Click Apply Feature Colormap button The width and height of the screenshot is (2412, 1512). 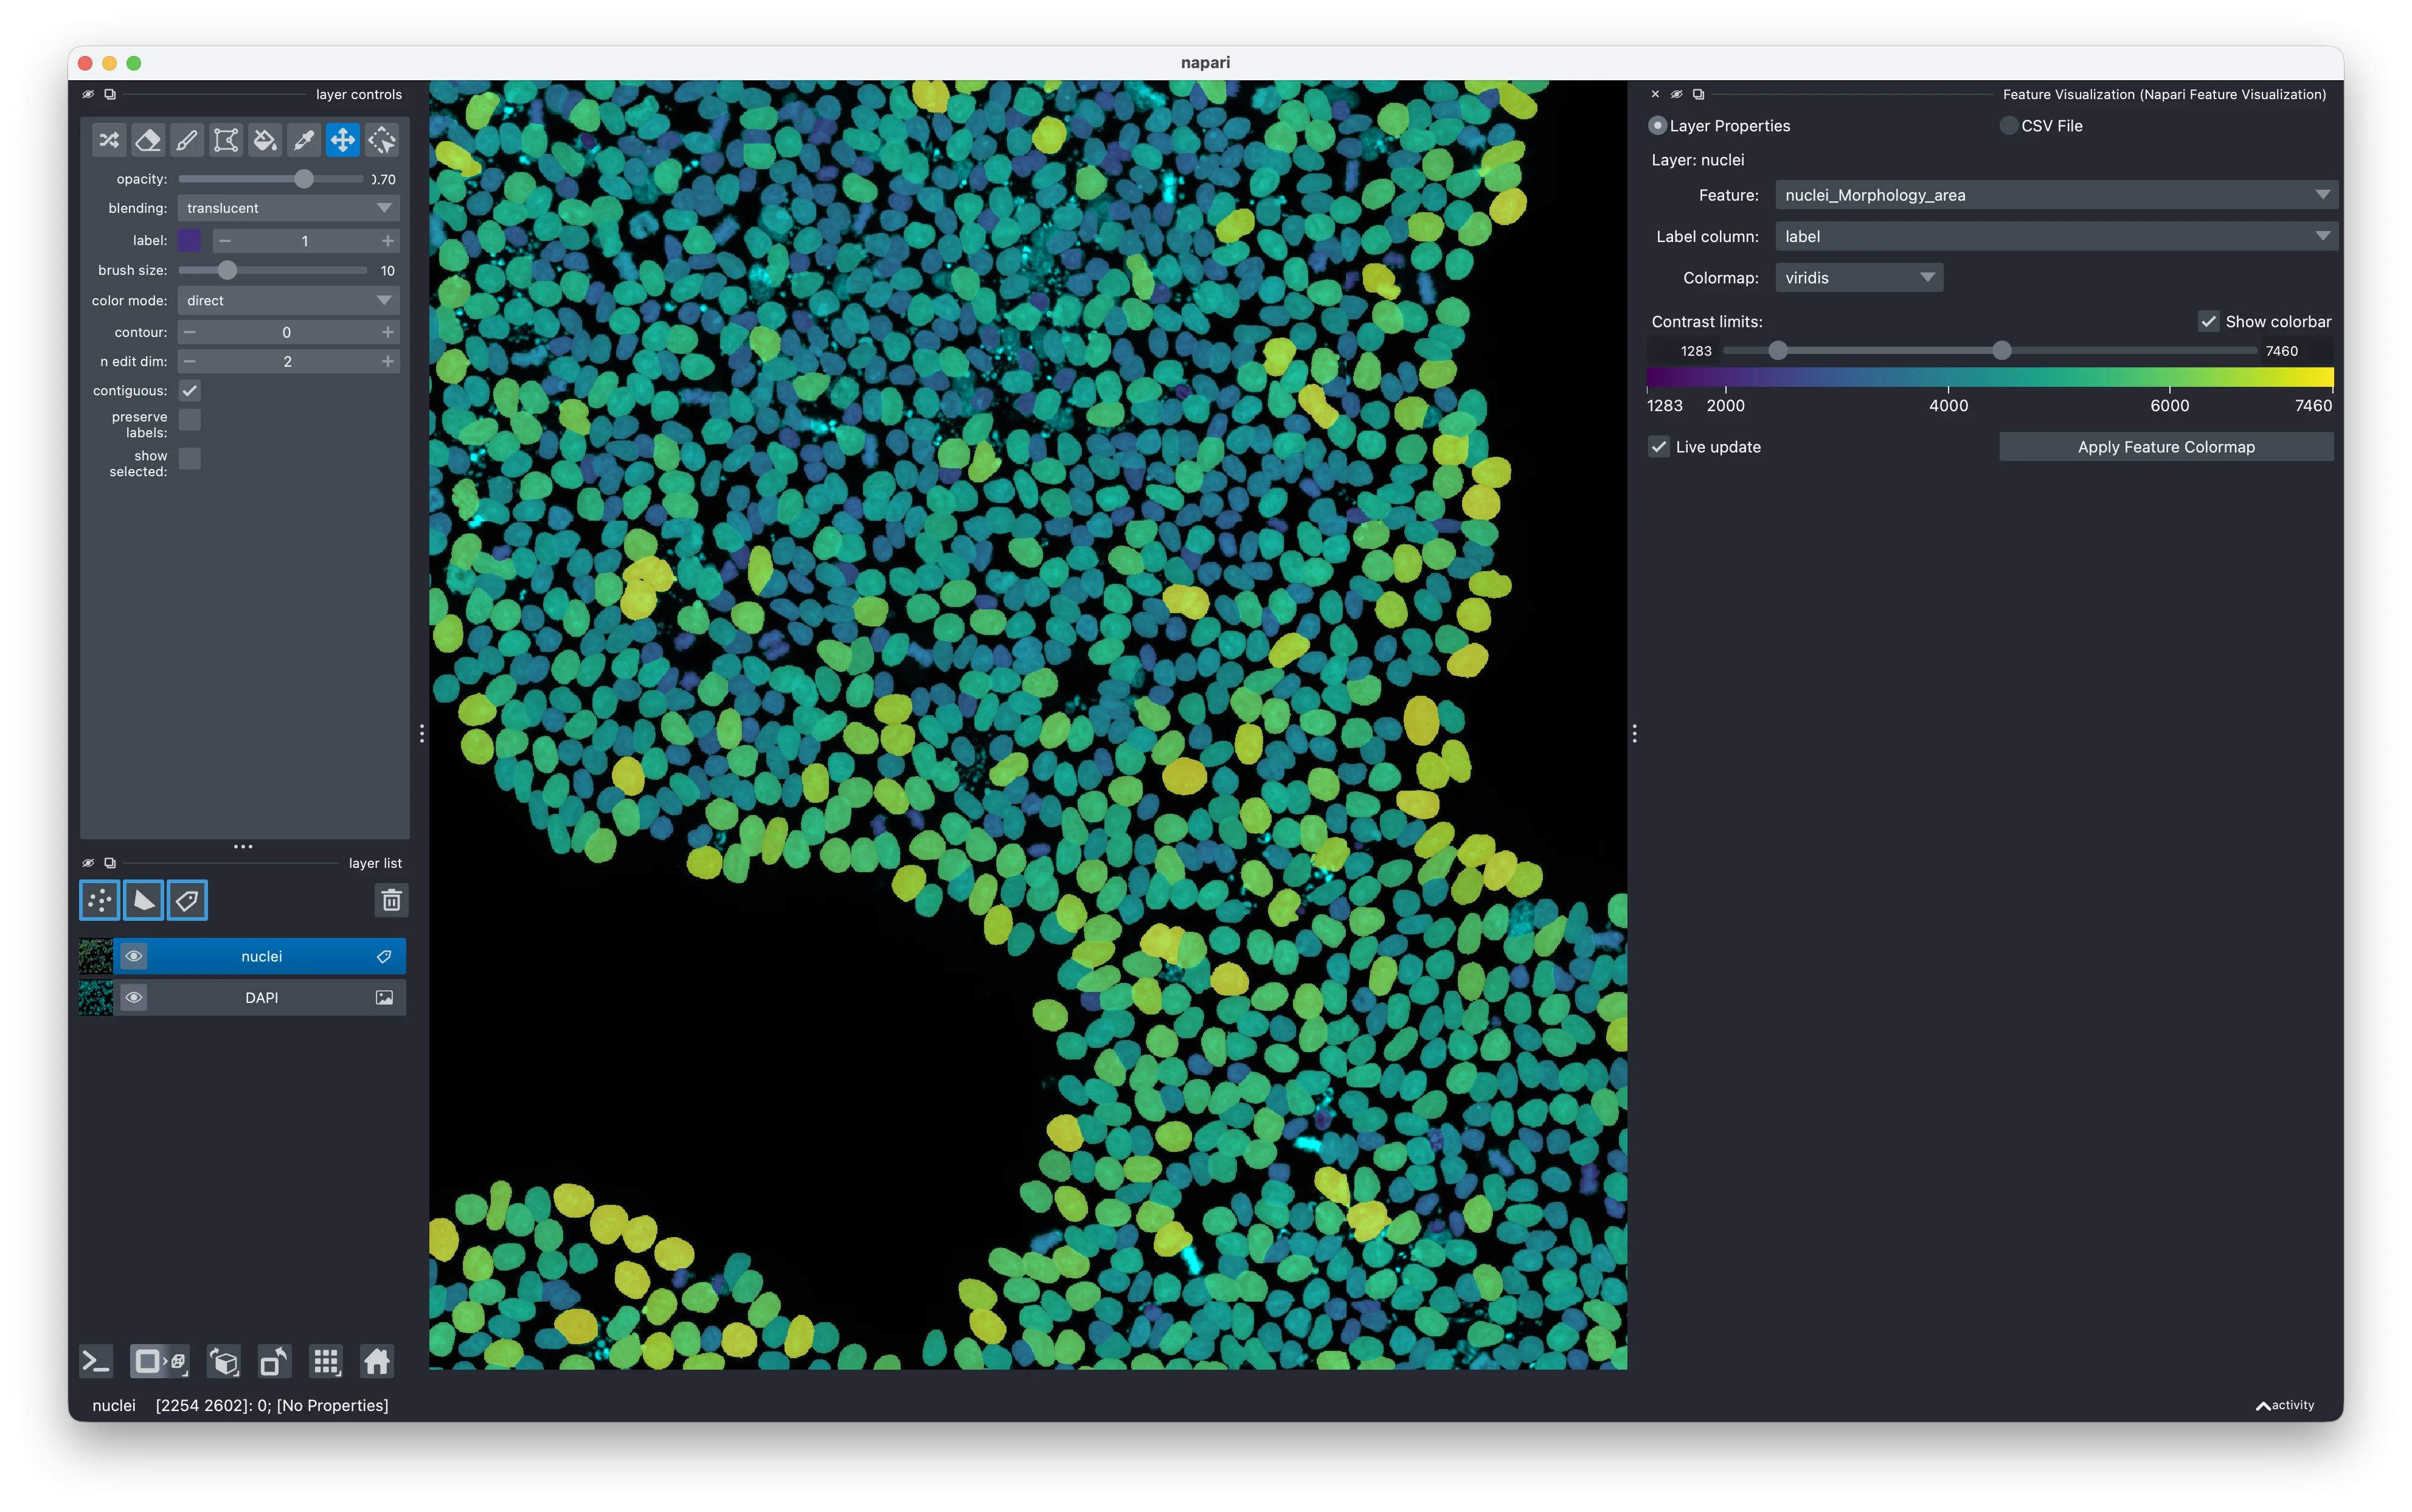tap(2166, 447)
